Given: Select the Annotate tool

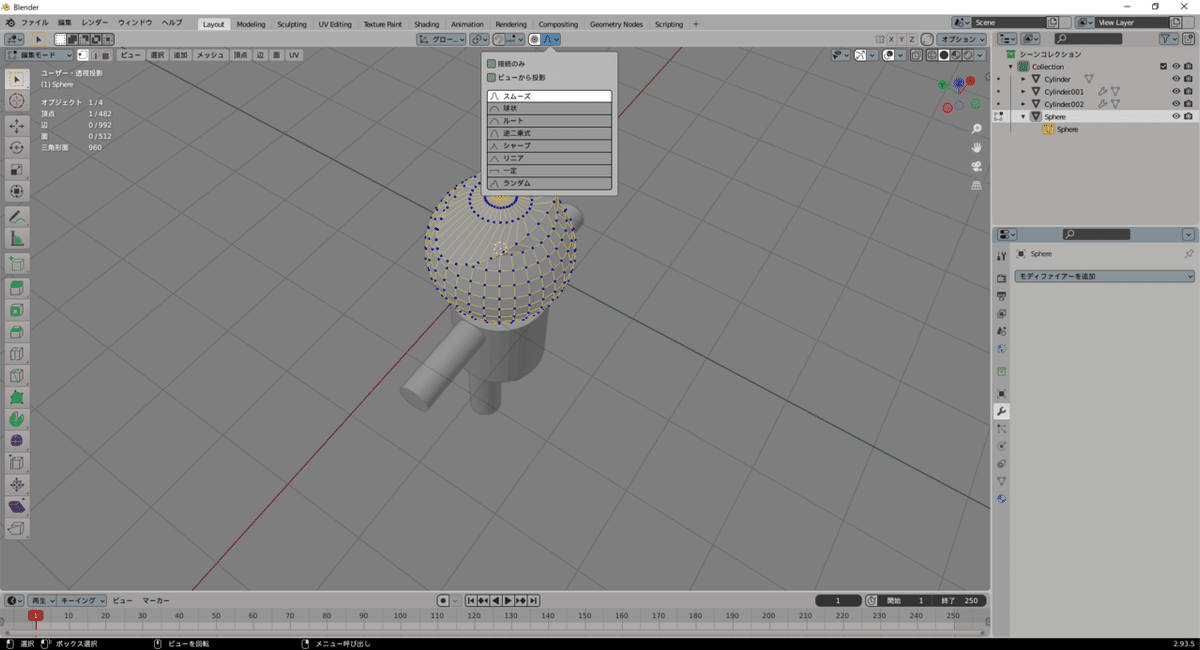Looking at the screenshot, I should (17, 216).
